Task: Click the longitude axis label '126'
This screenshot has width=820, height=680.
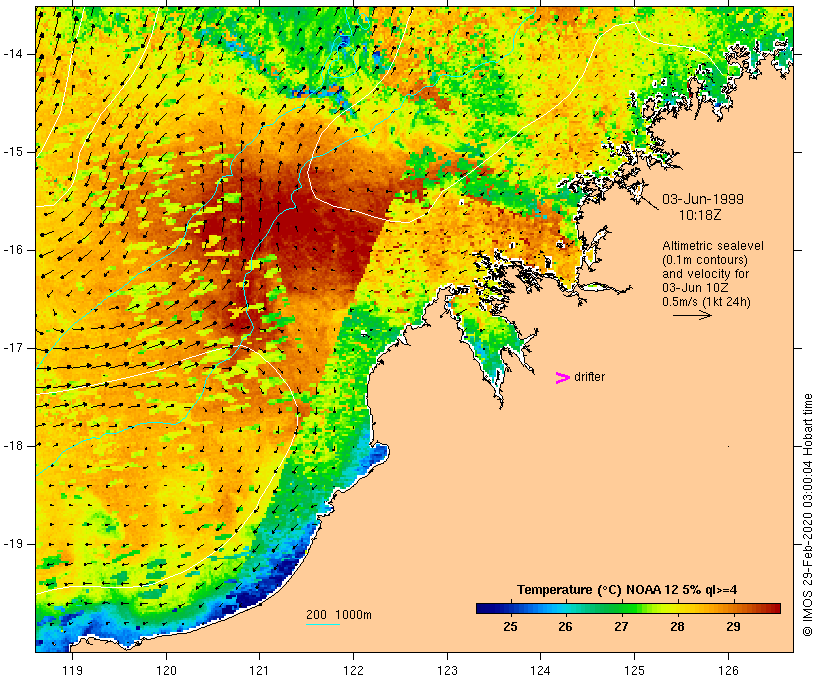Action: click(x=728, y=670)
